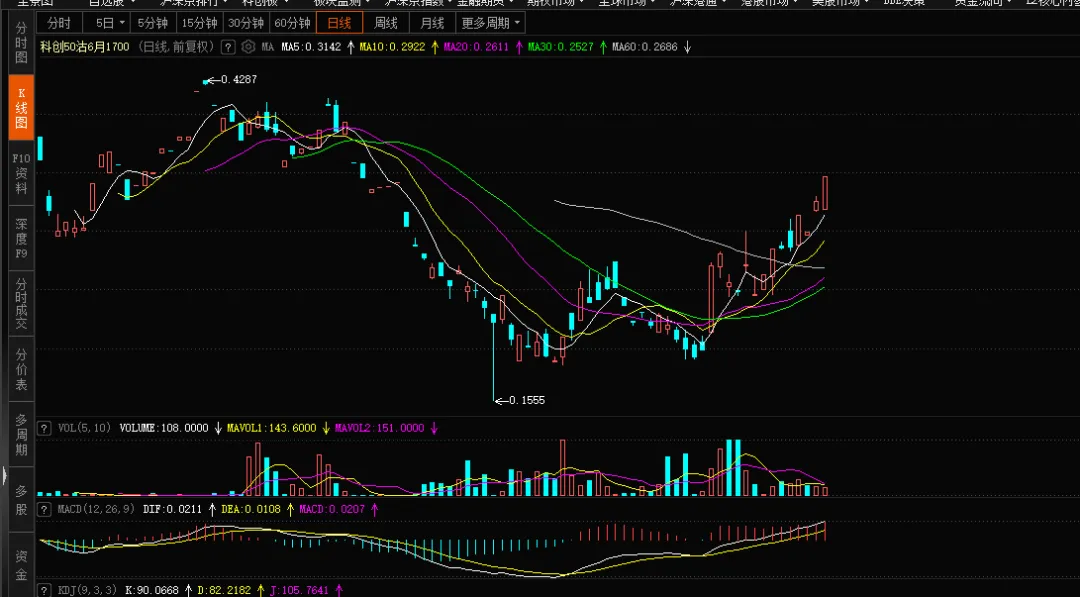Click the J:105.7641 value
This screenshot has height=597, width=1080.
tap(300, 590)
